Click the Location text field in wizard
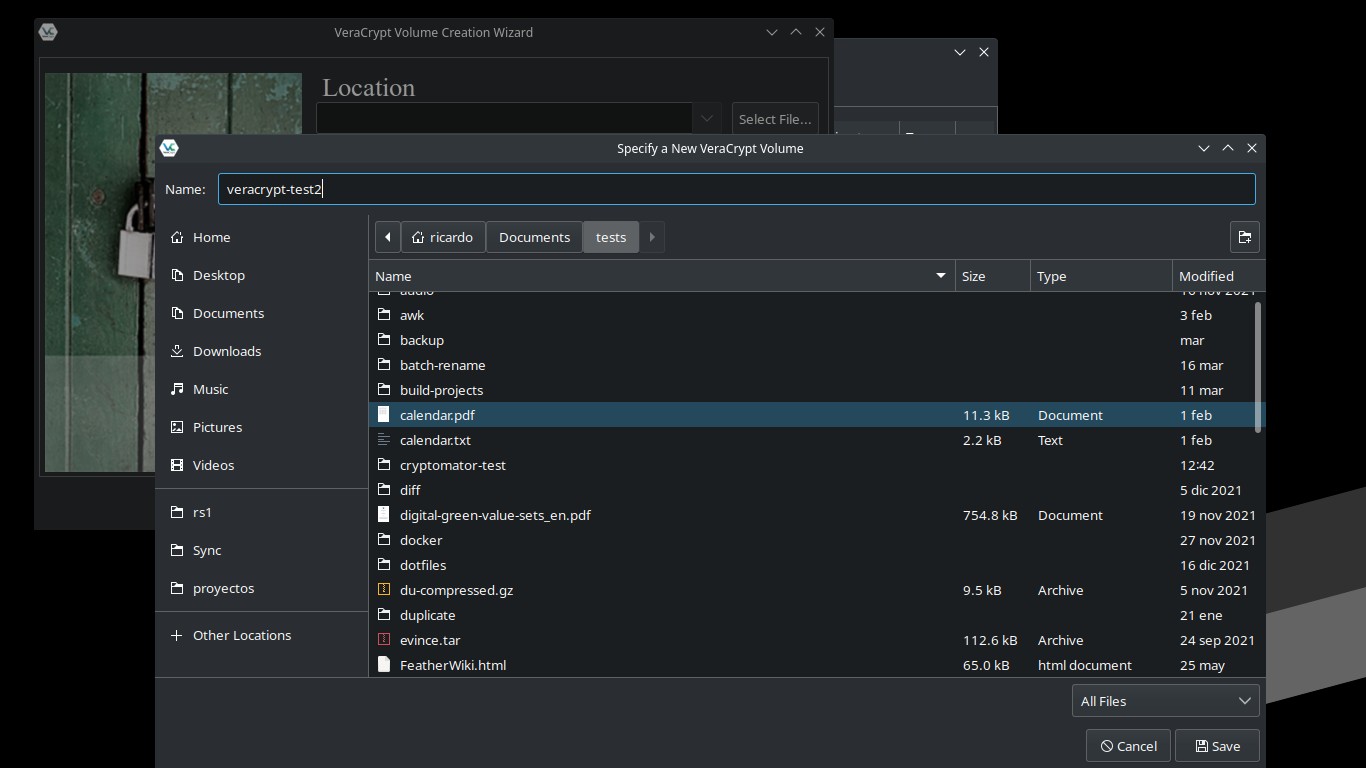 point(505,118)
